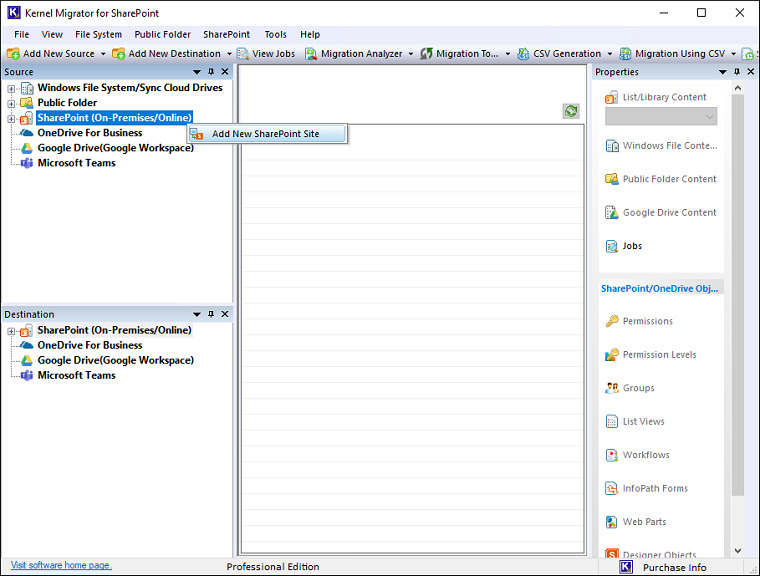The image size is (760, 576).
Task: Select Public Folder in Source tree
Action: (67, 103)
